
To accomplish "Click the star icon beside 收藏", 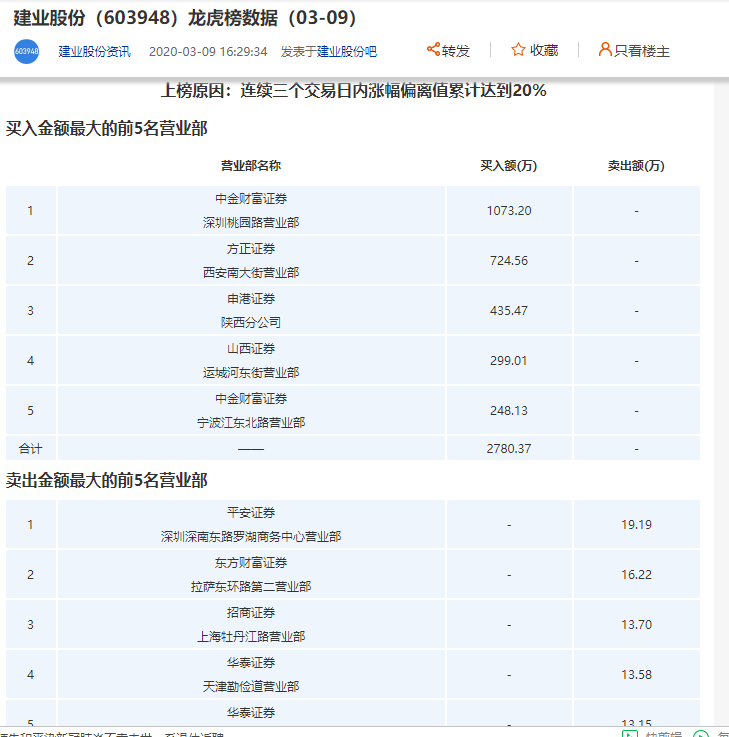I will point(518,49).
